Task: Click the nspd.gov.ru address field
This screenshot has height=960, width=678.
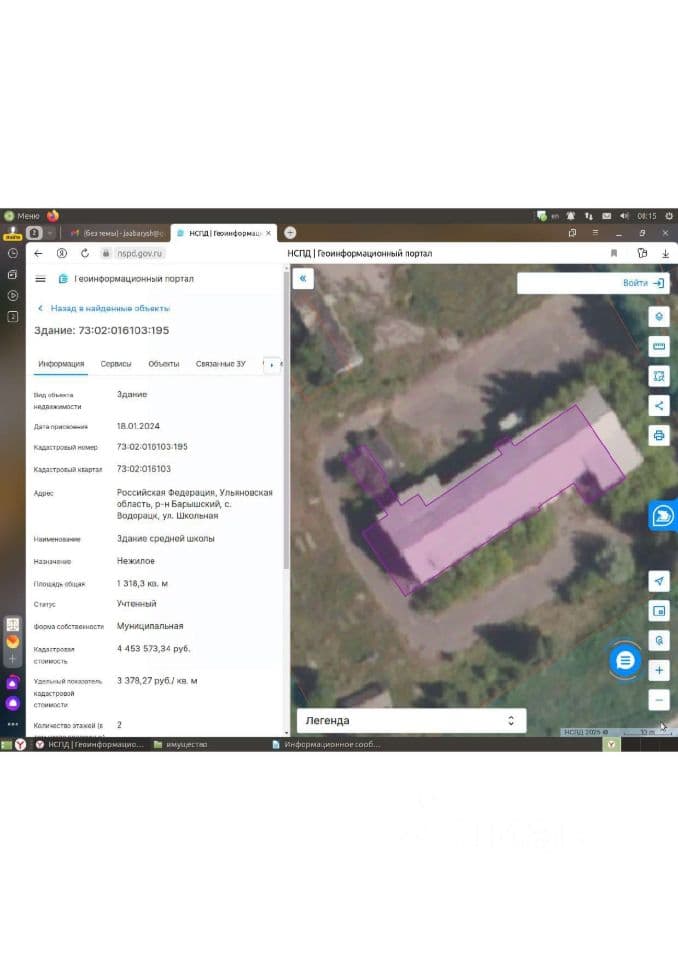Action: point(140,253)
